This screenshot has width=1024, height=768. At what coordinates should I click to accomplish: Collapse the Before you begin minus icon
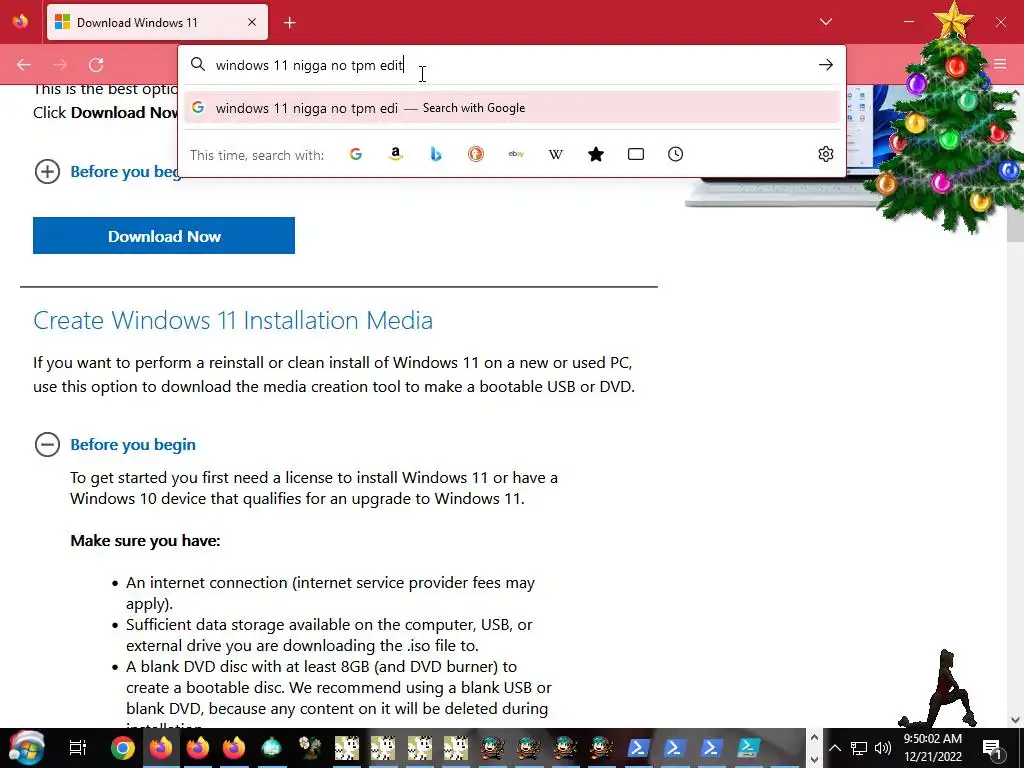tap(47, 445)
